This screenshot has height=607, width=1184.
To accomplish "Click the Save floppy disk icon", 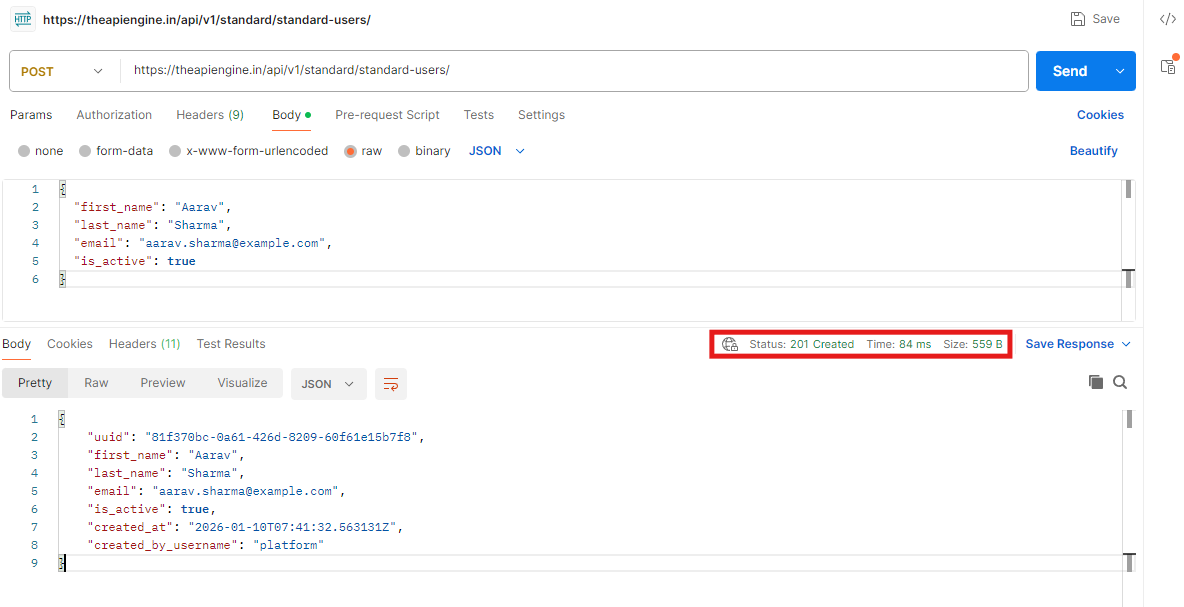I will coord(1078,19).
